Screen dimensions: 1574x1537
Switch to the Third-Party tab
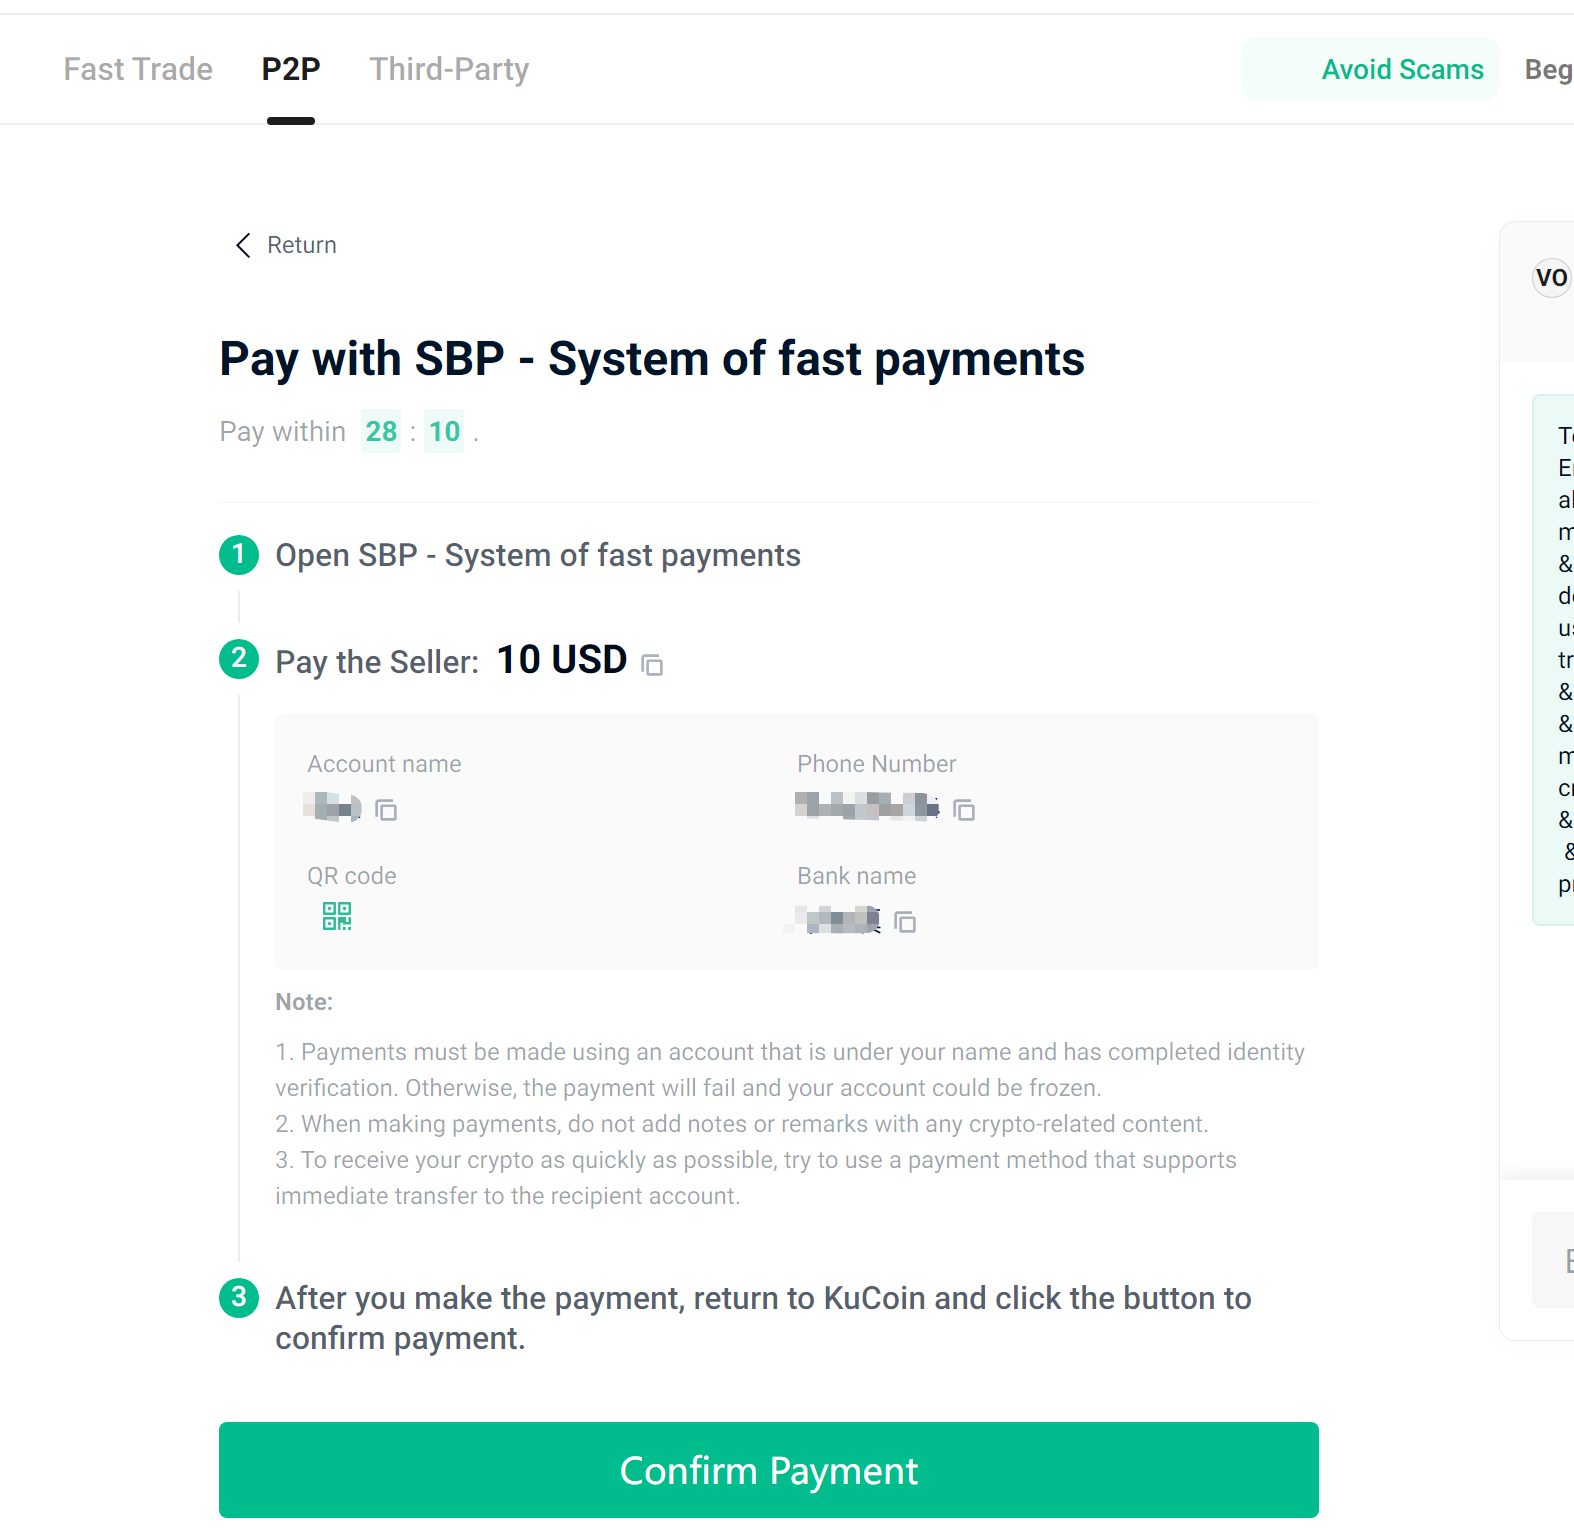(x=449, y=69)
